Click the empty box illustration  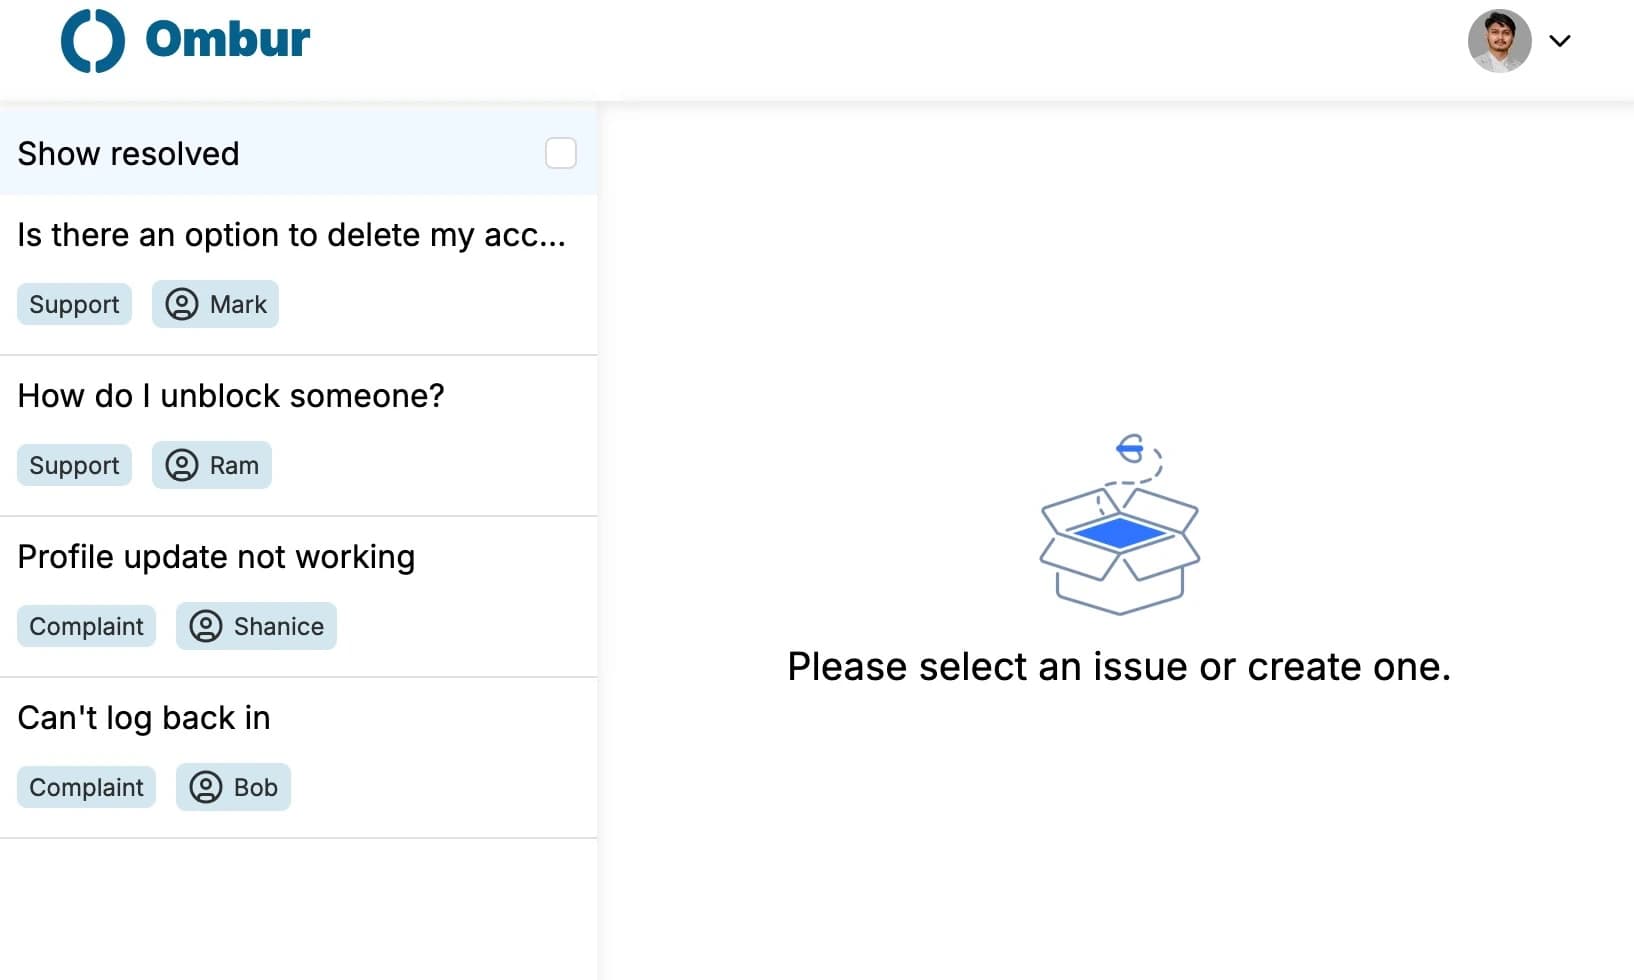1119,524
